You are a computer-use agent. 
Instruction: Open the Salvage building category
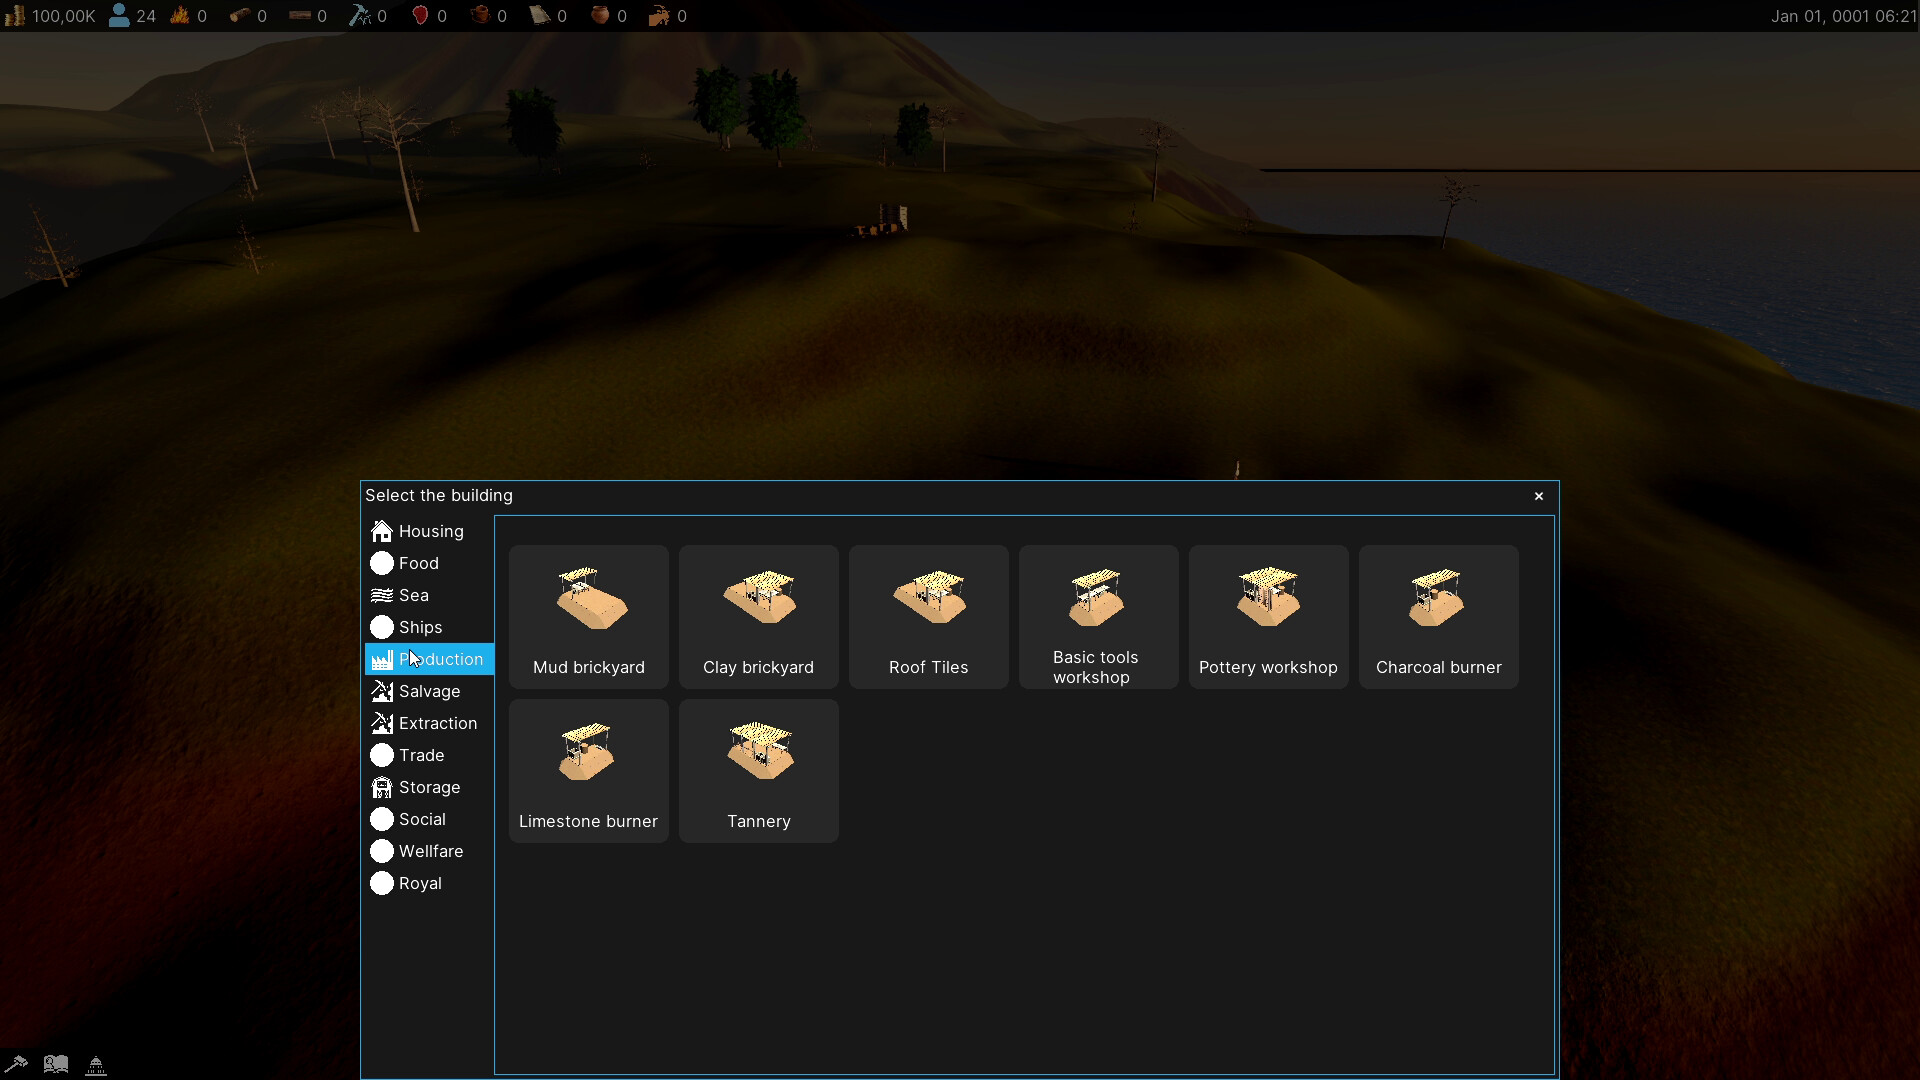[x=429, y=691]
